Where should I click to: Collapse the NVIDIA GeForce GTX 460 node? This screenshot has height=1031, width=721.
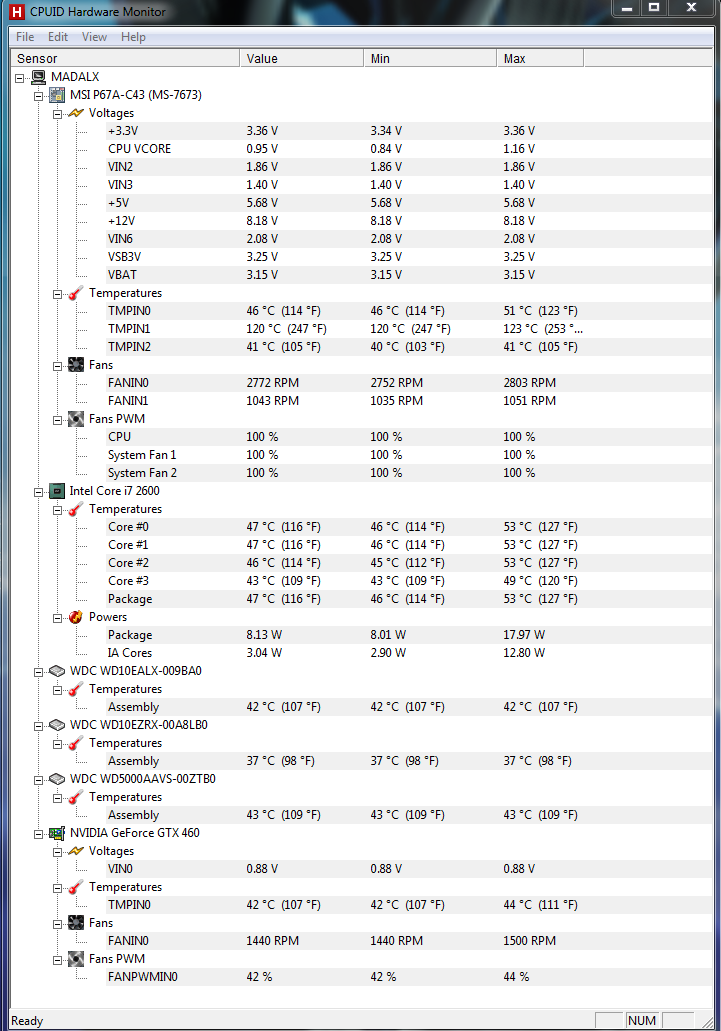(x=39, y=834)
